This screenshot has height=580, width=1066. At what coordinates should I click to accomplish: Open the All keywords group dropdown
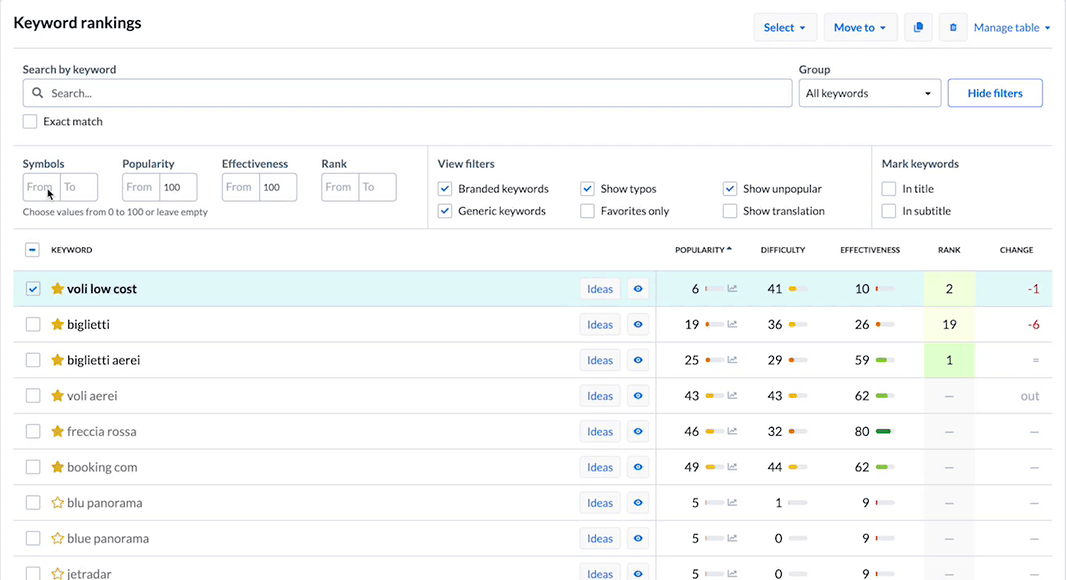[x=869, y=93]
